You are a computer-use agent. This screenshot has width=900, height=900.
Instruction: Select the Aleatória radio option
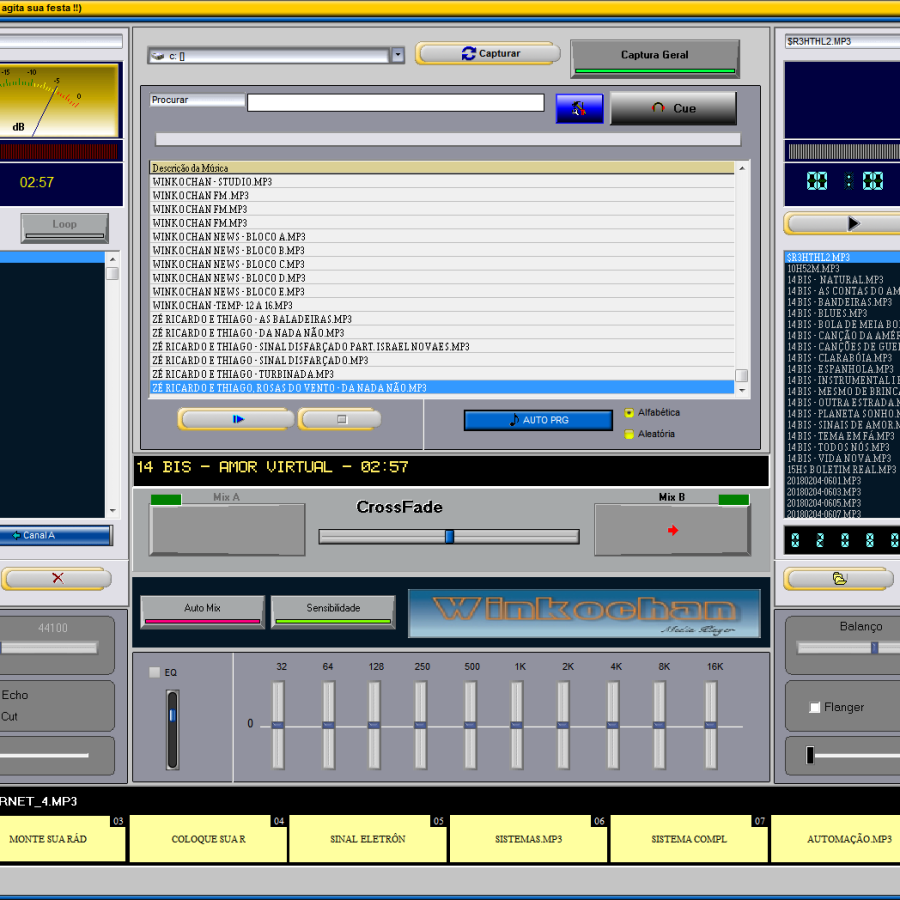click(629, 434)
